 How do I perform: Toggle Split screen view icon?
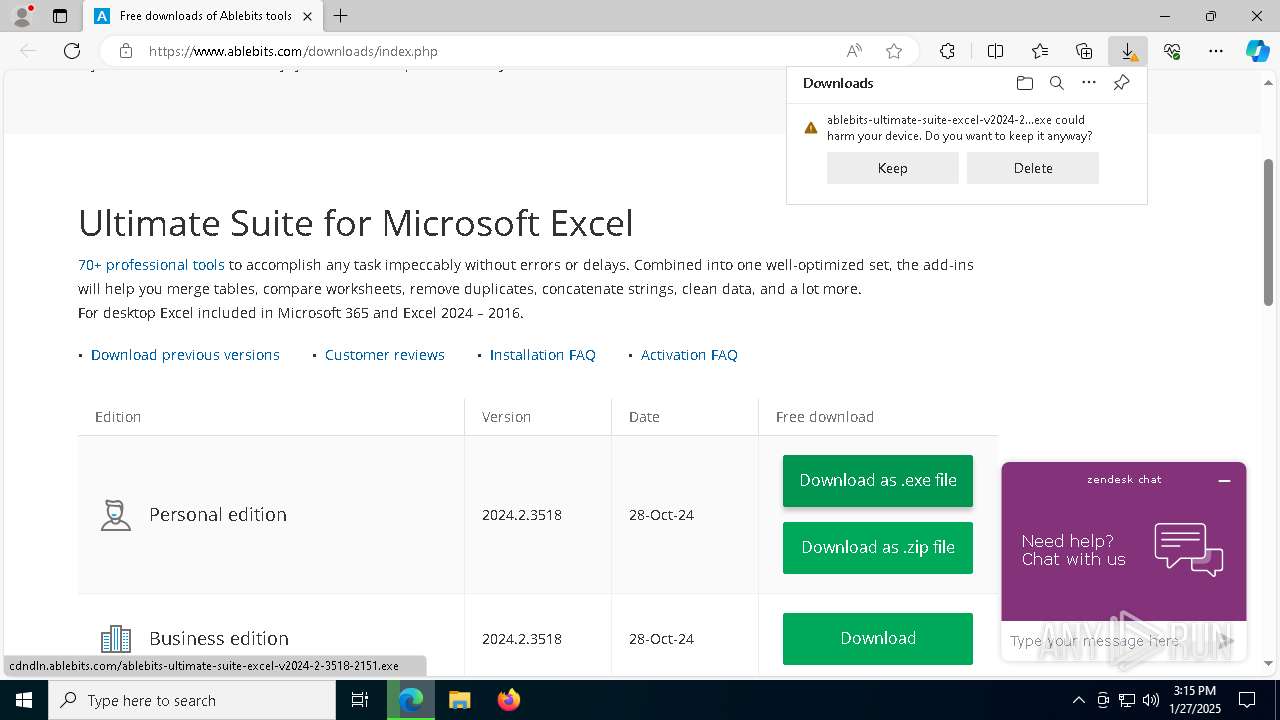pyautogui.click(x=995, y=51)
